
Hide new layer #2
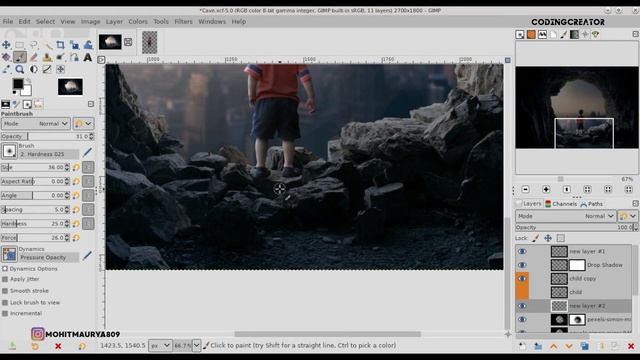click(522, 306)
